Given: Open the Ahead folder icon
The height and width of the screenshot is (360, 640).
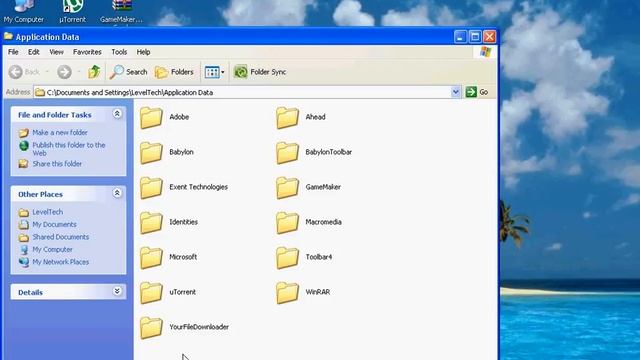Looking at the screenshot, I should point(287,118).
